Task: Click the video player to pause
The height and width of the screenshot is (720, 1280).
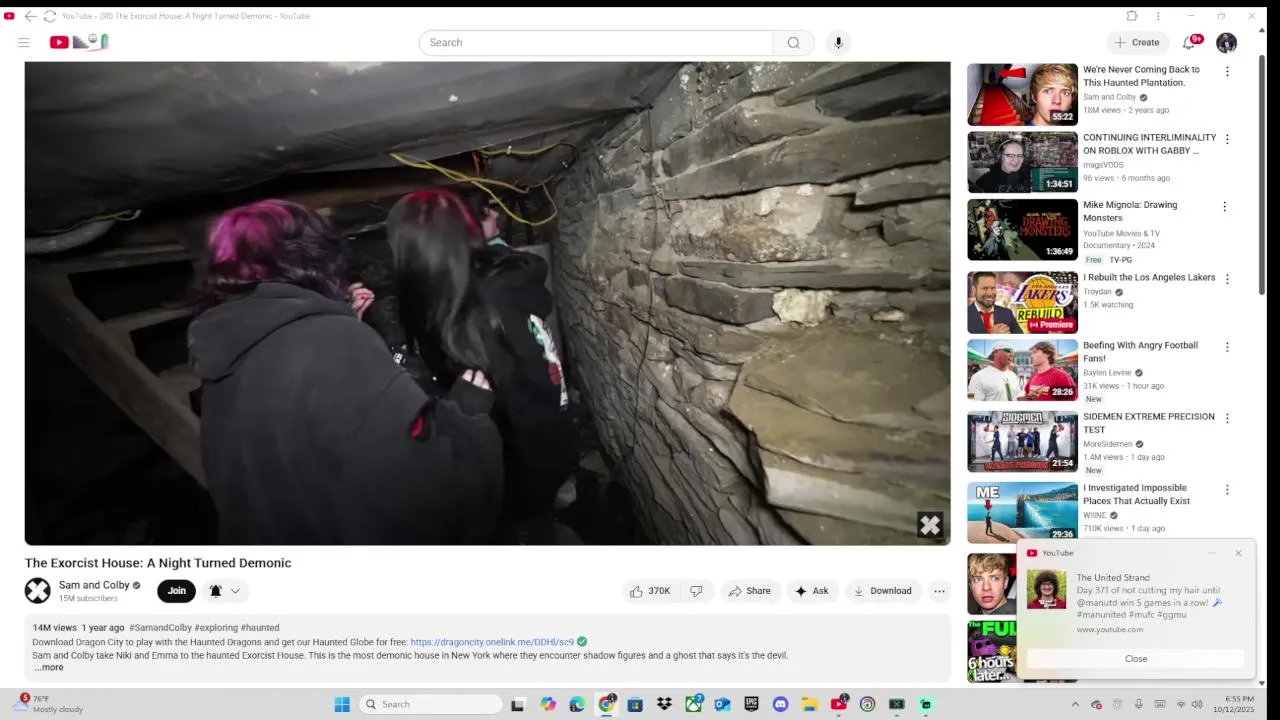Action: [487, 303]
